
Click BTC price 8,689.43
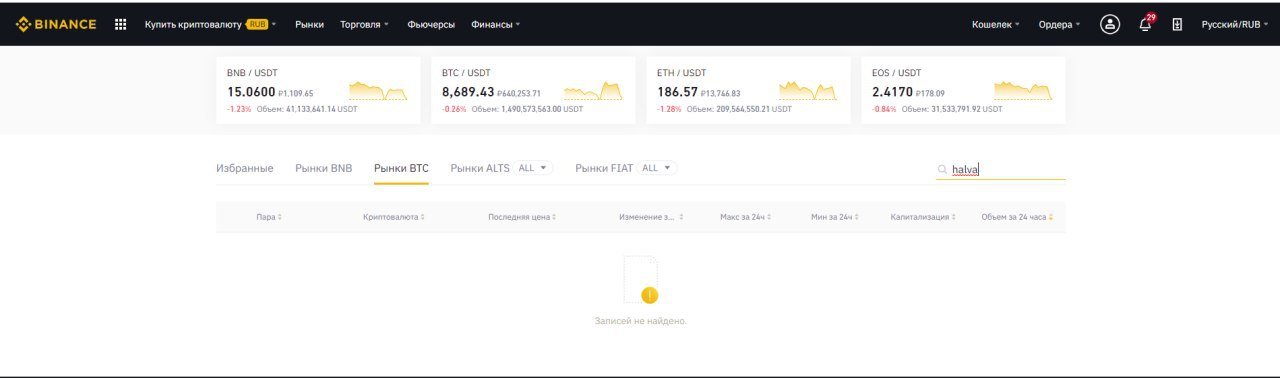(x=468, y=92)
